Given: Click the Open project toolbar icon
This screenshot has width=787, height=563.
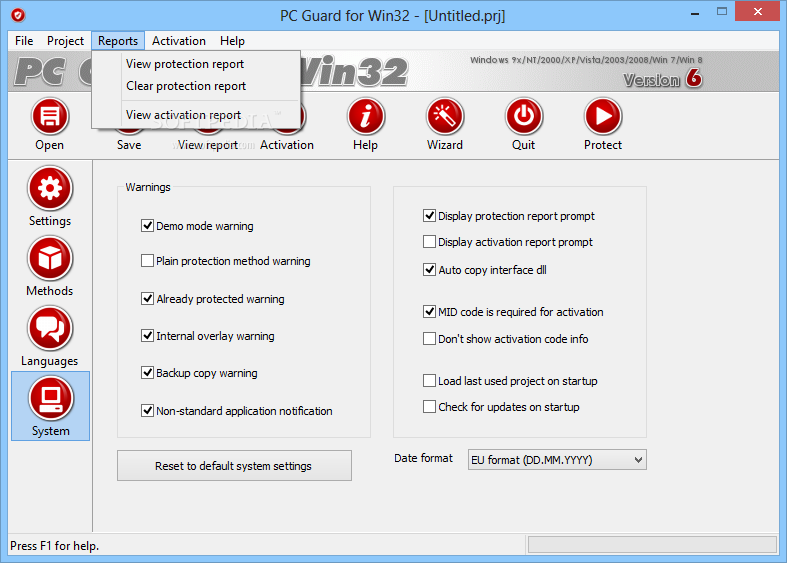Looking at the screenshot, I should (50, 116).
